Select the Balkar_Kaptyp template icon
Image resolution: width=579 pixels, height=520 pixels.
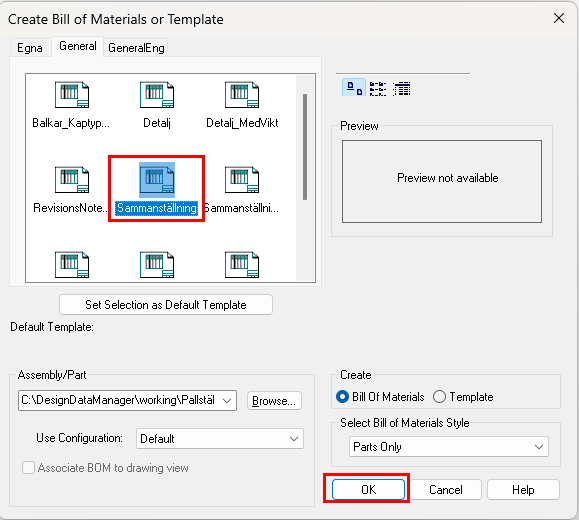coord(72,95)
